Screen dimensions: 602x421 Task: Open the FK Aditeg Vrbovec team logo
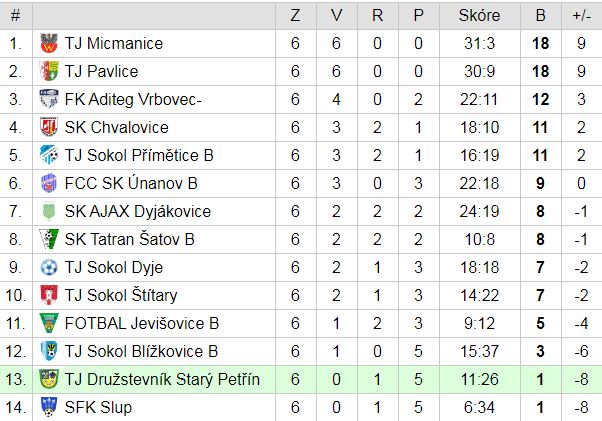[x=49, y=99]
